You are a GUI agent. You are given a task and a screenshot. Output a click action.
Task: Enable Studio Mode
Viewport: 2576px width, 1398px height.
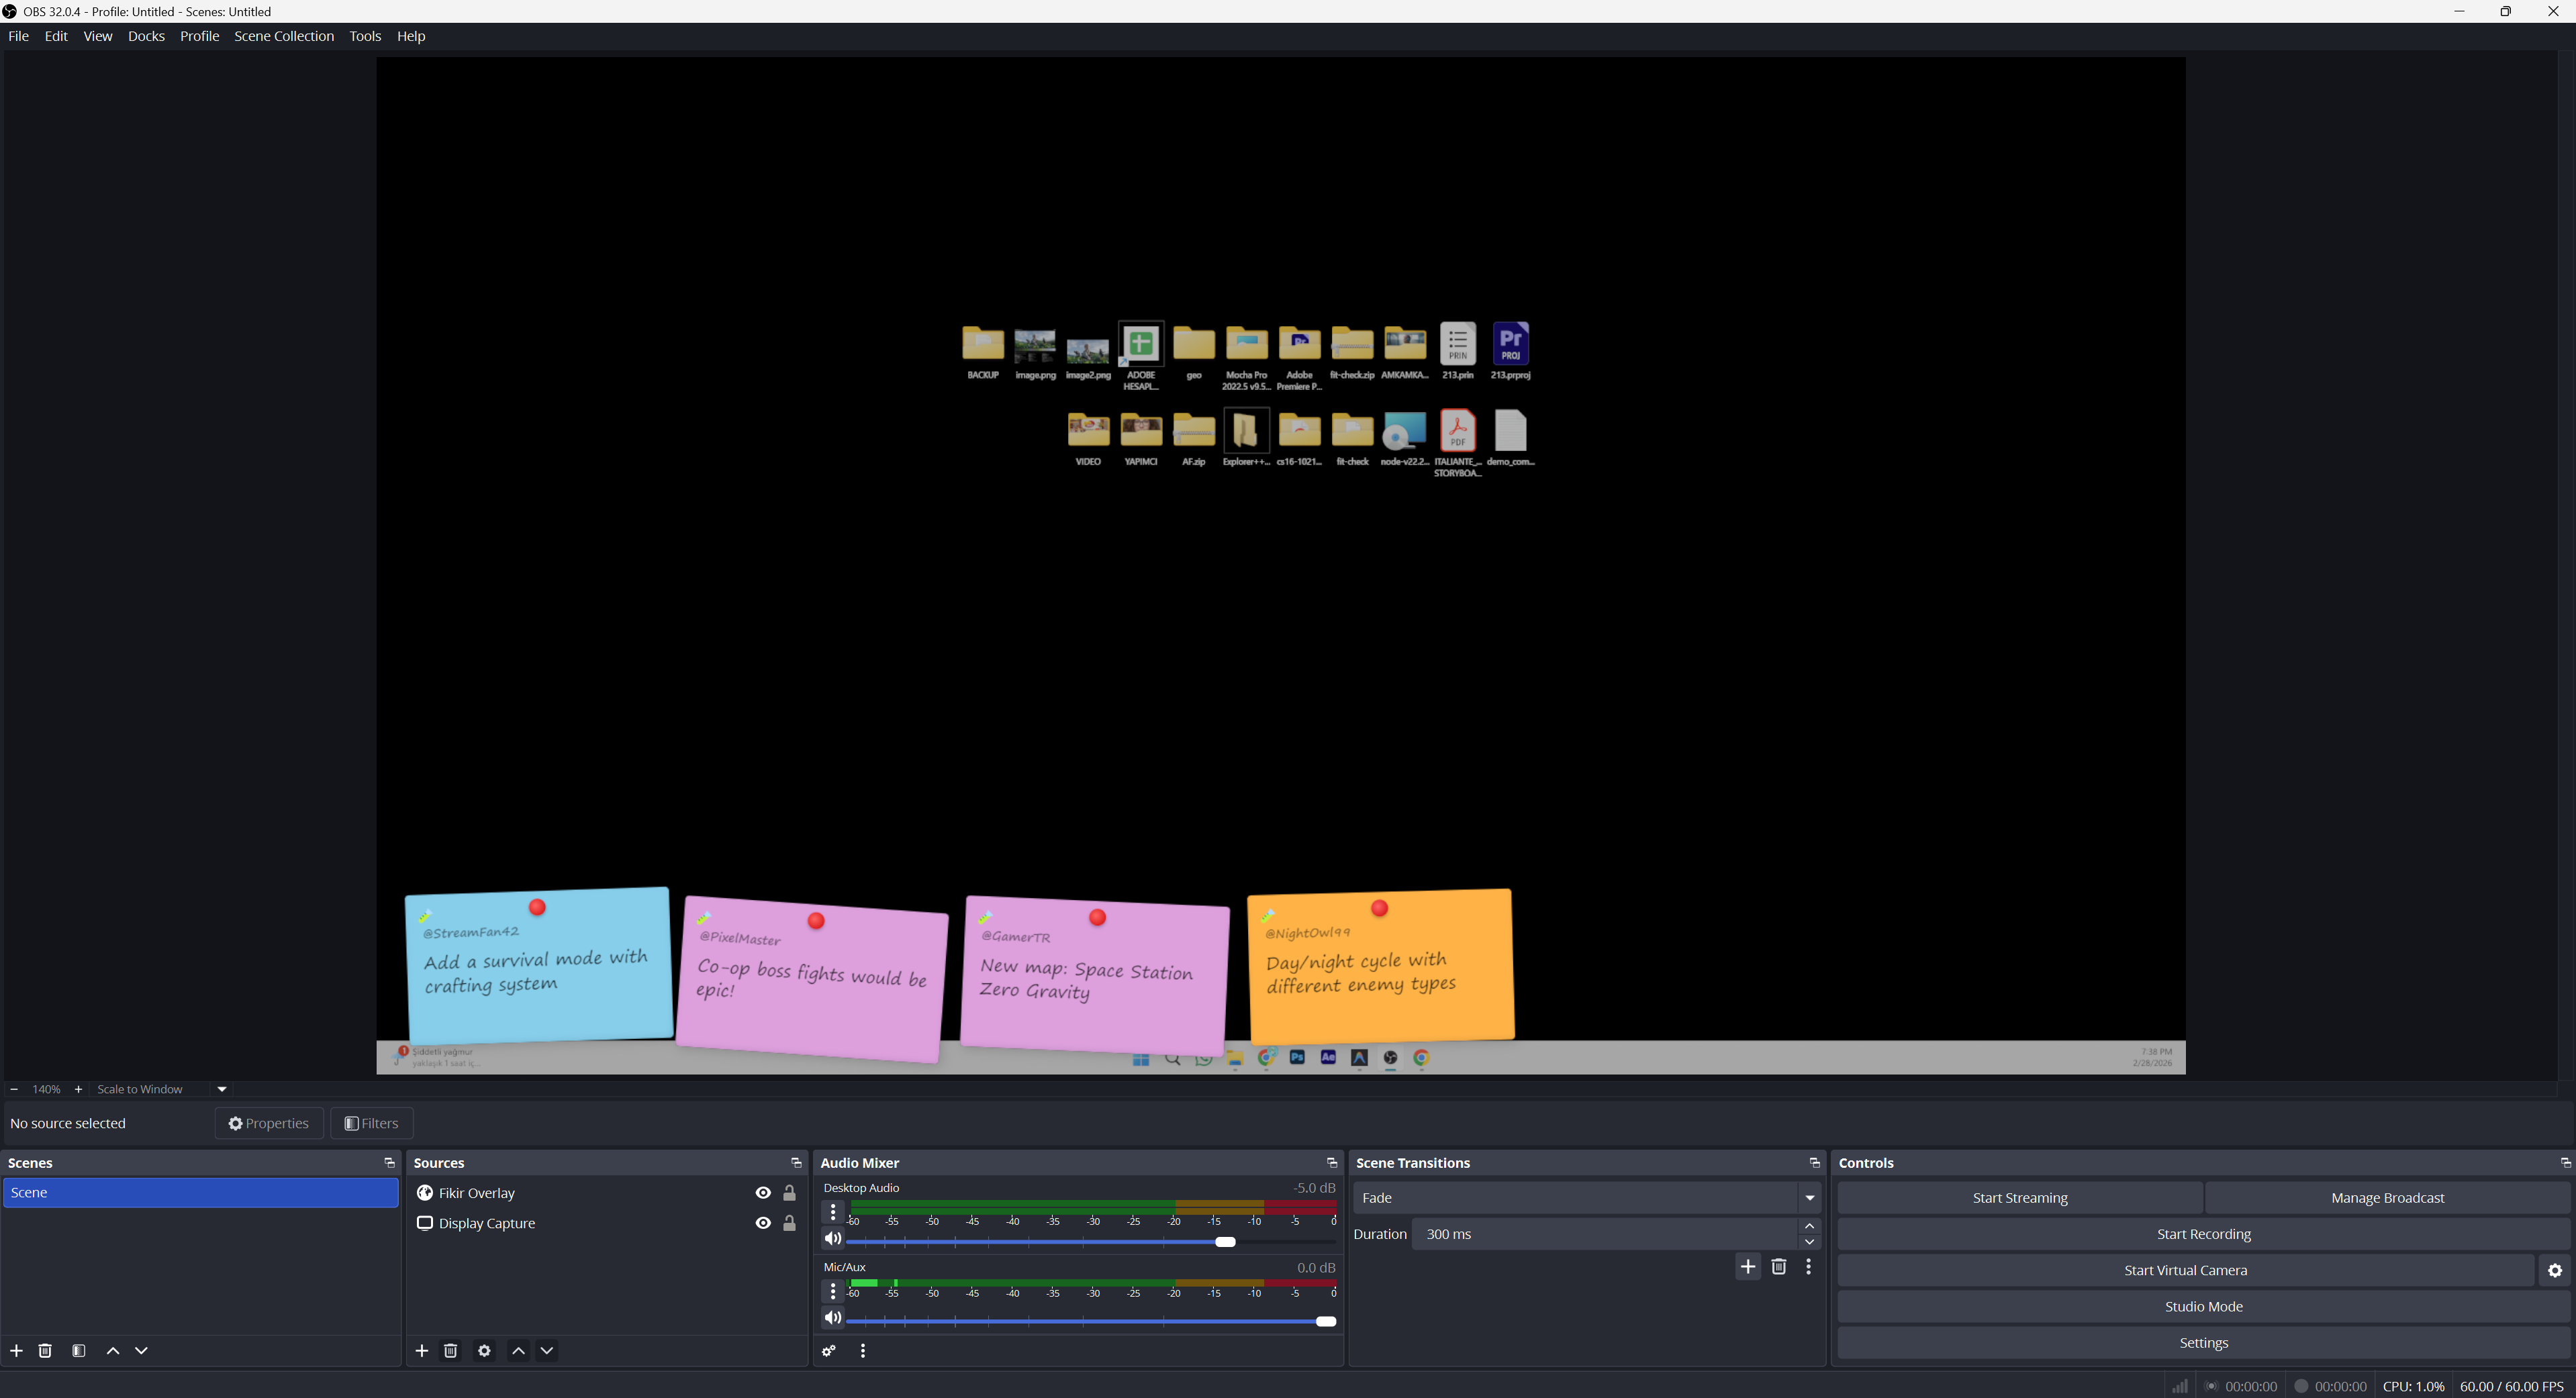(x=2204, y=1307)
